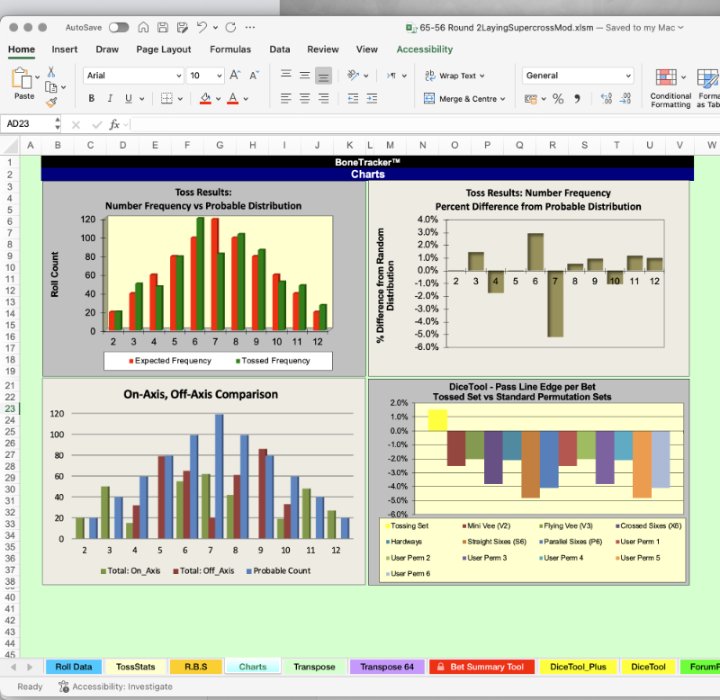Click the Insert Function fx icon
This screenshot has width=720, height=700.
click(115, 125)
